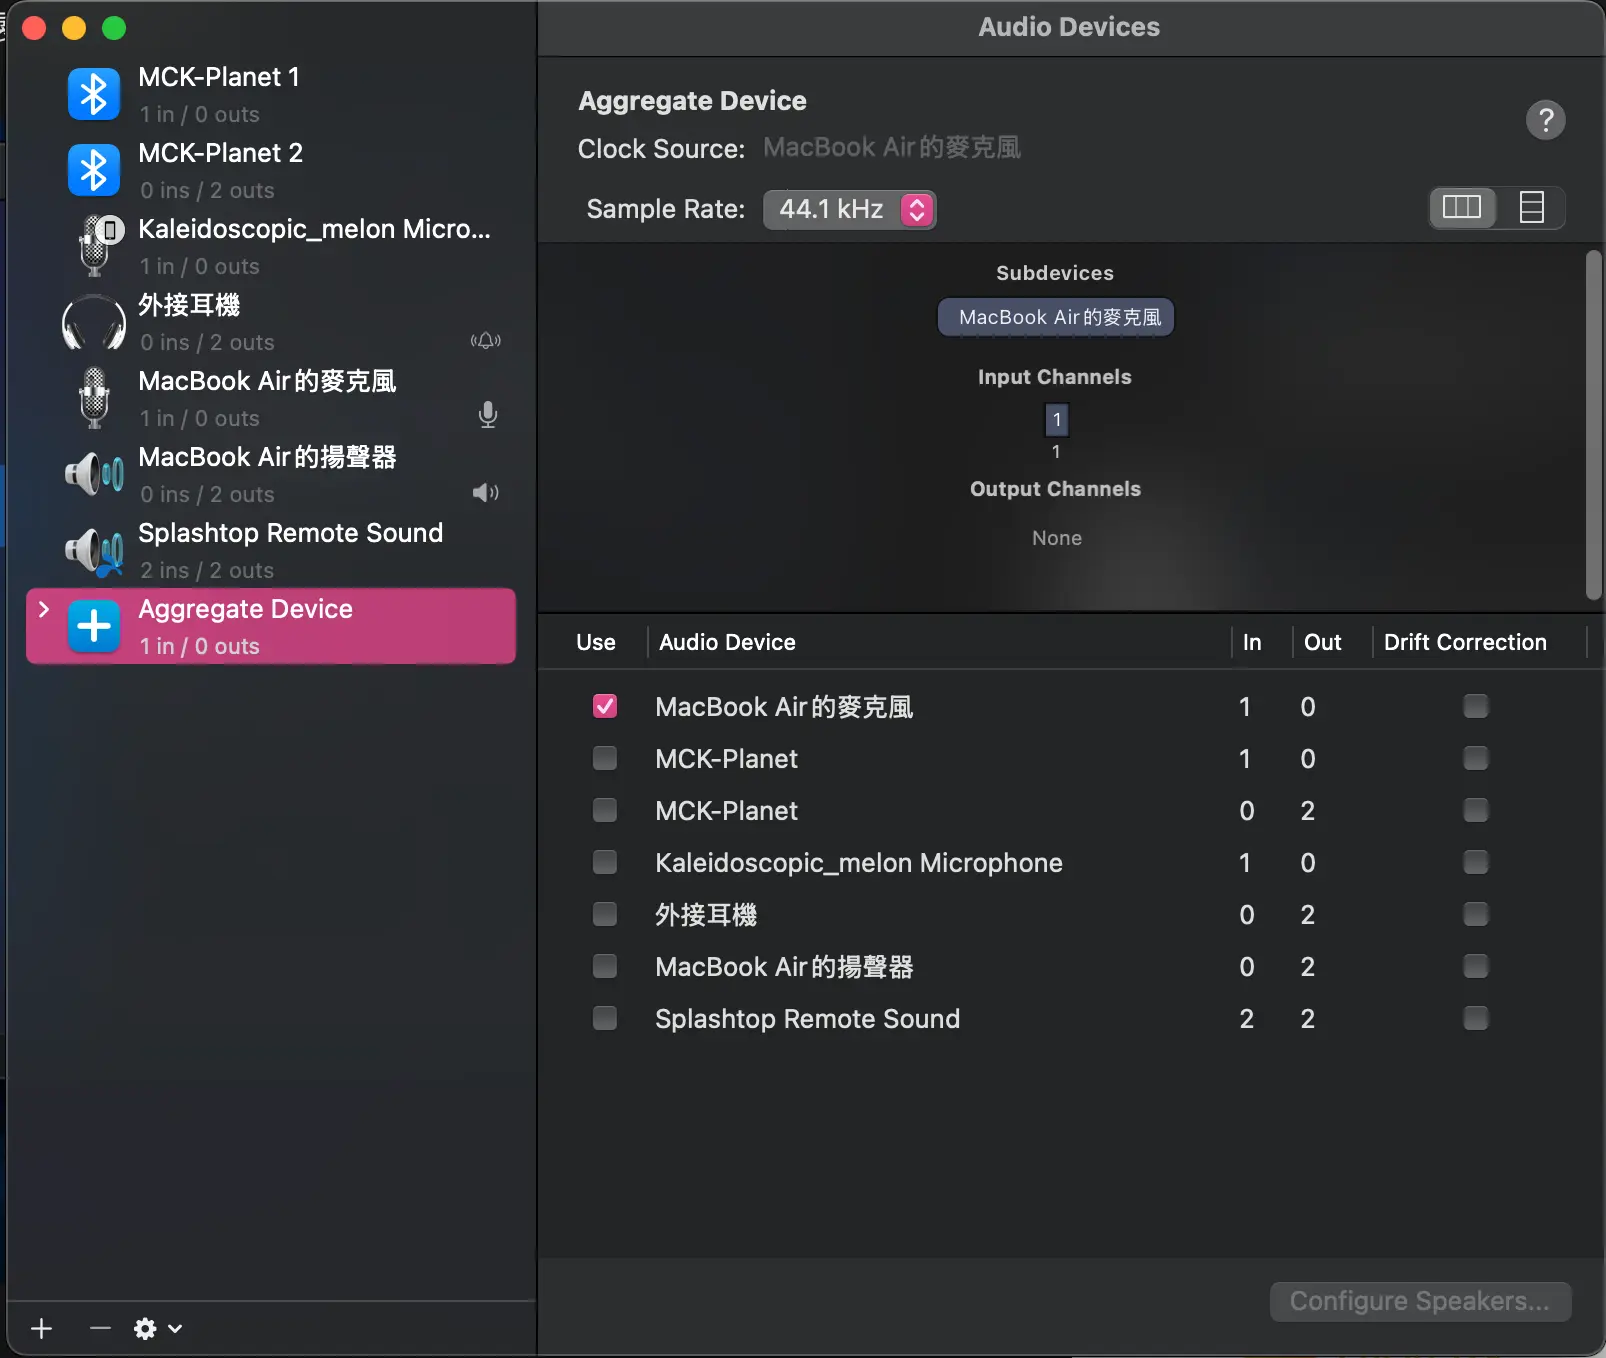The width and height of the screenshot is (1606, 1358).
Task: Click the Drift Correction column header
Action: tap(1465, 642)
